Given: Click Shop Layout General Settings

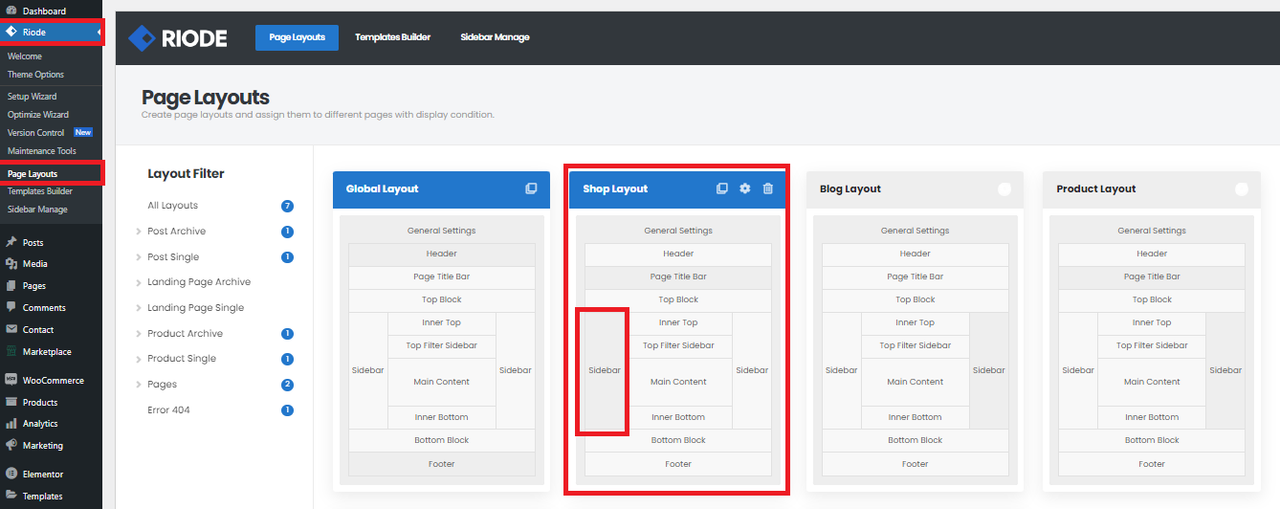Looking at the screenshot, I should pyautogui.click(x=678, y=231).
